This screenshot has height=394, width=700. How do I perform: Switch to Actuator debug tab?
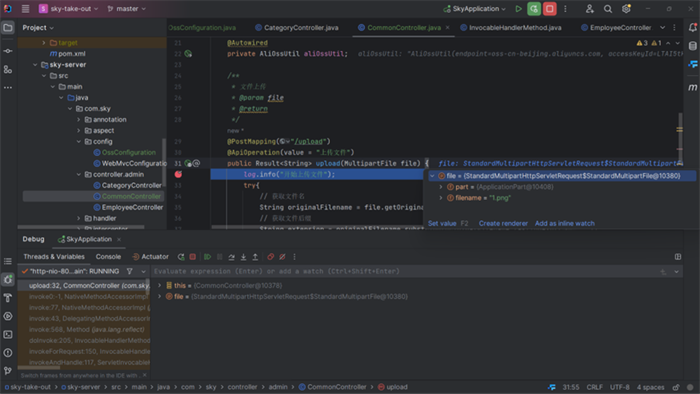tap(150, 257)
